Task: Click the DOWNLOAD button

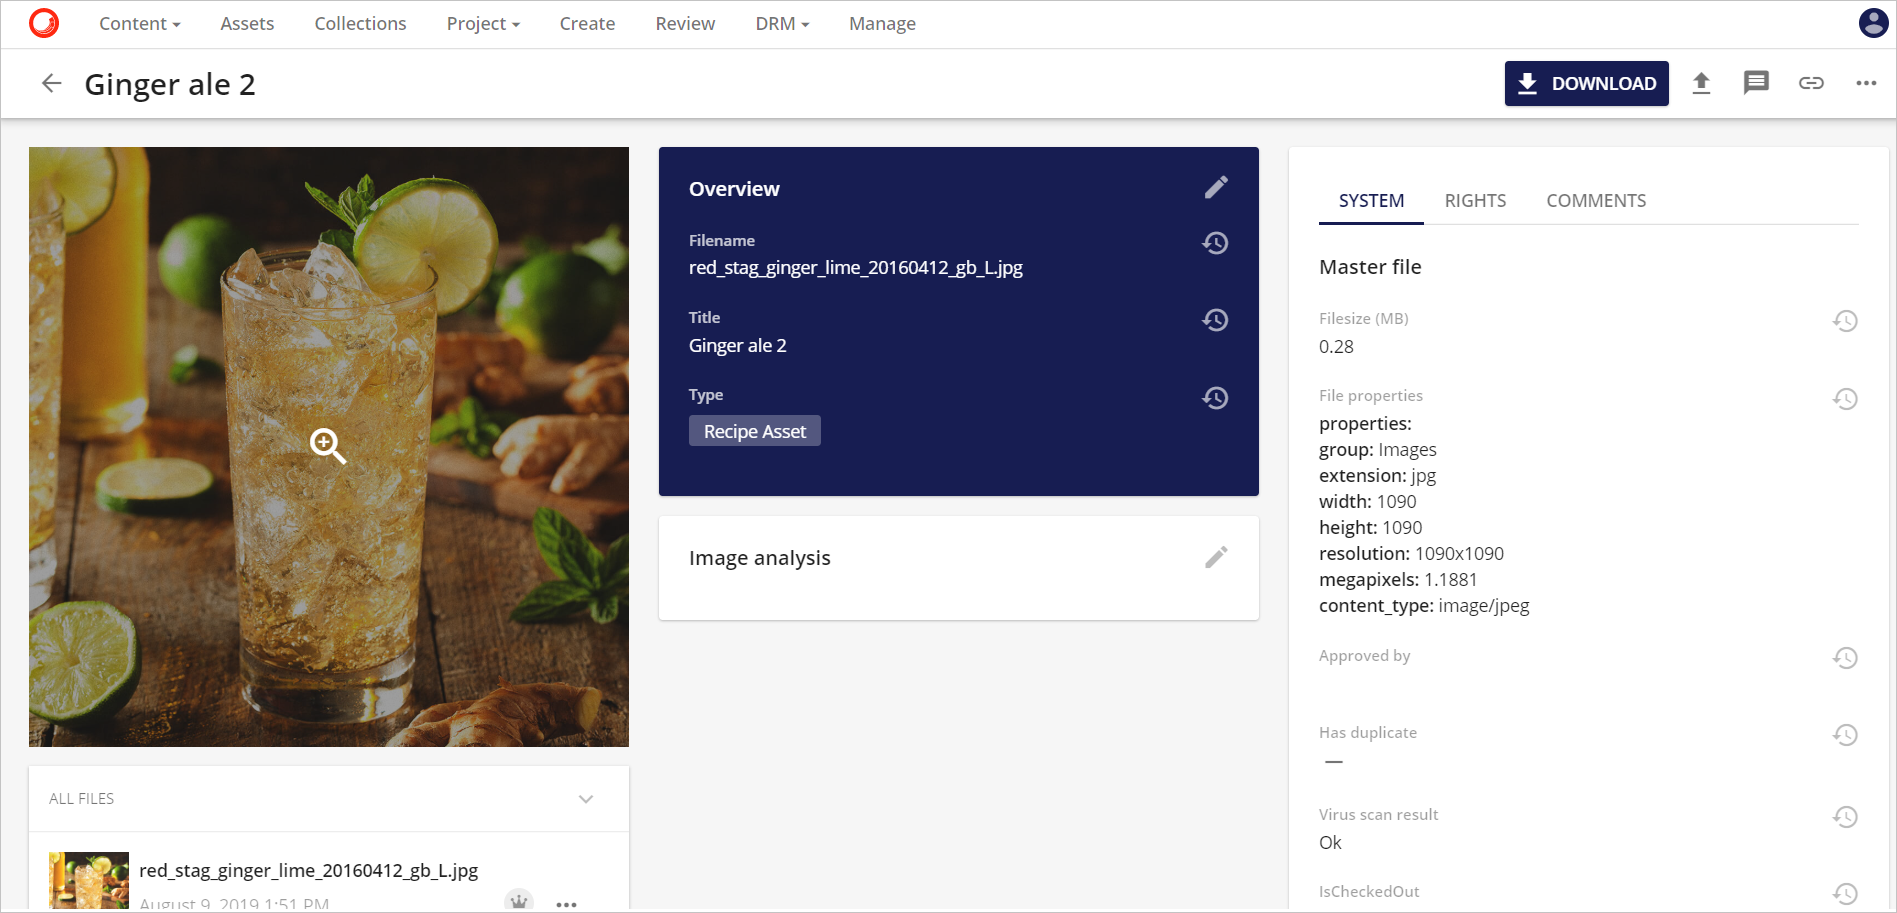Action: [1586, 83]
